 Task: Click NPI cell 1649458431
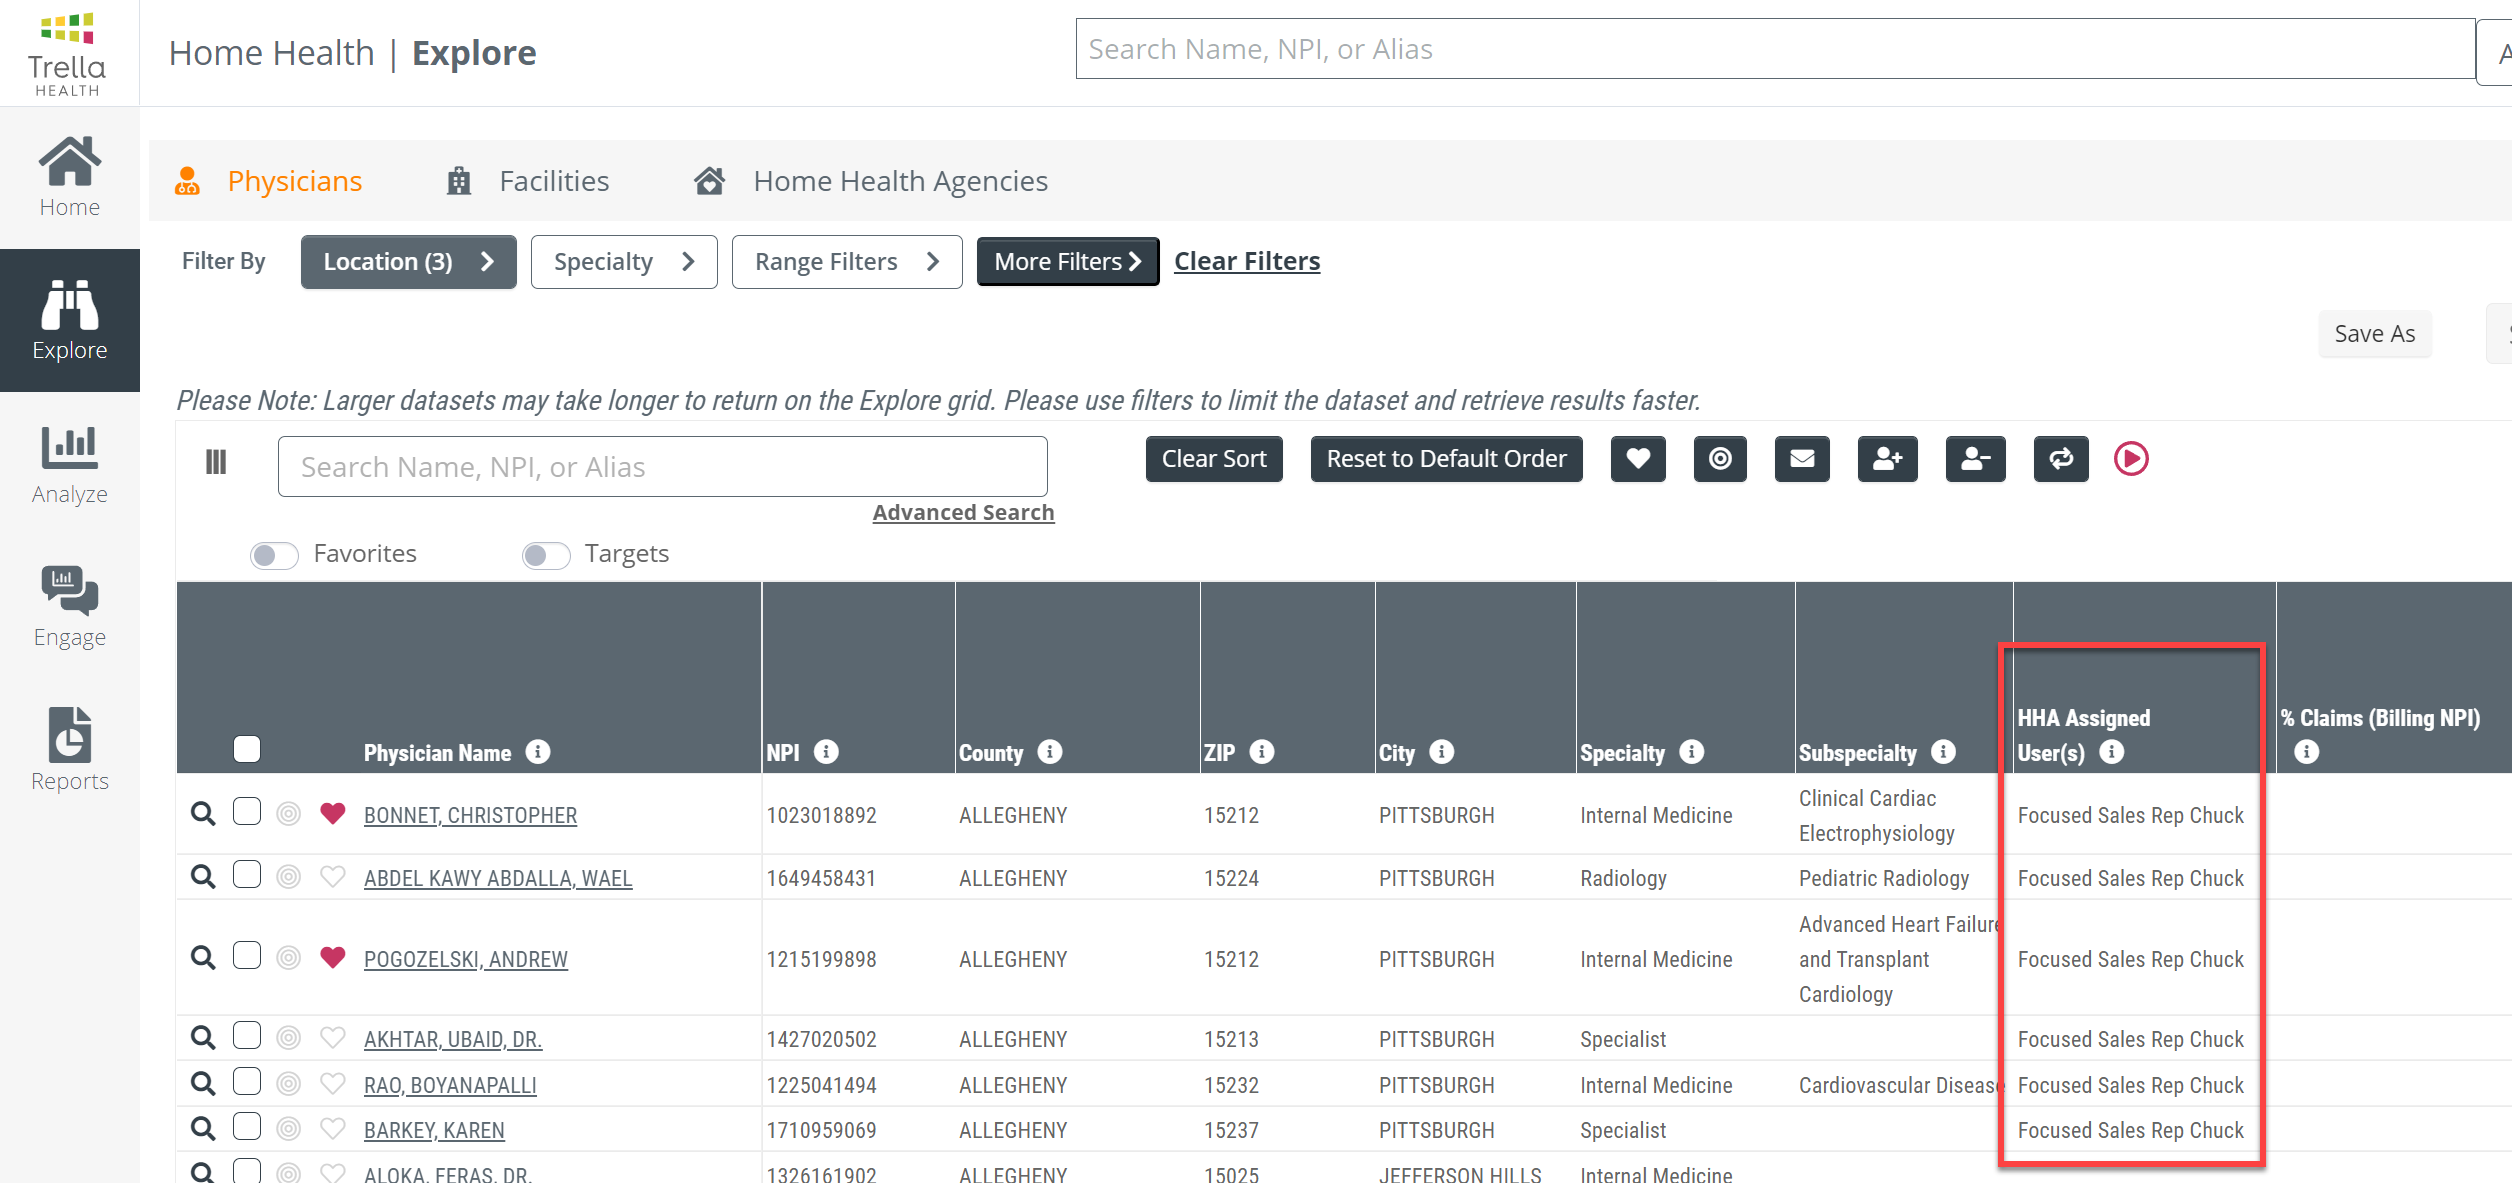pos(821,878)
